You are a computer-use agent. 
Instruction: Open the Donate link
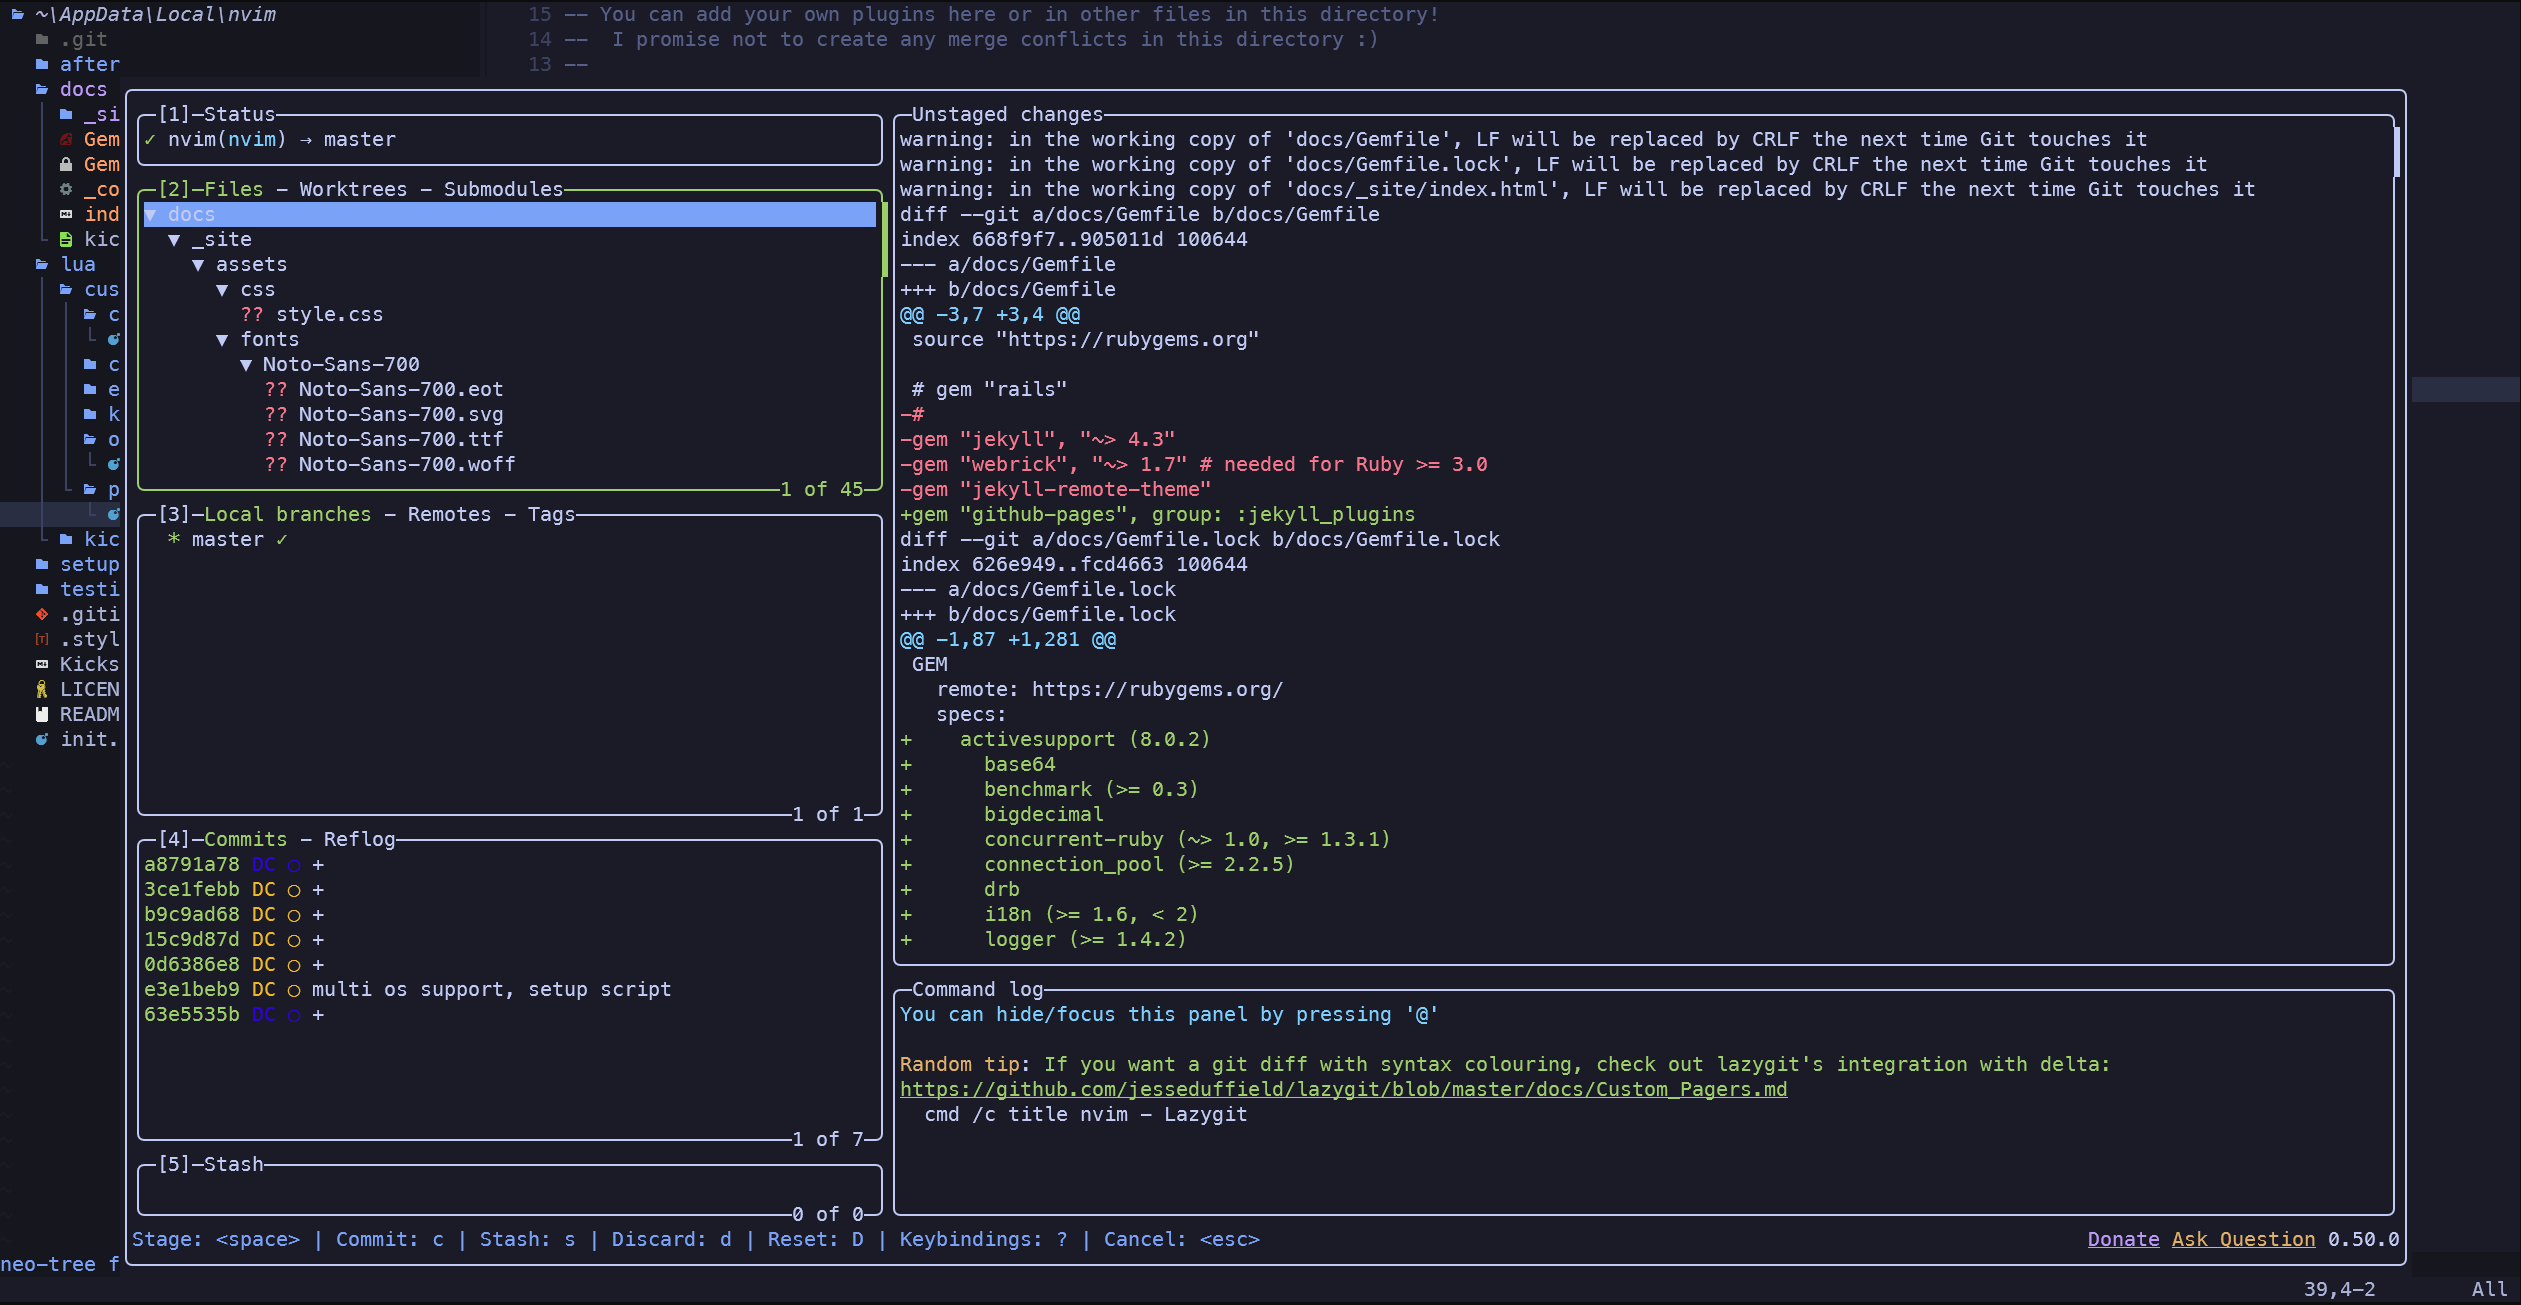pos(2122,1238)
